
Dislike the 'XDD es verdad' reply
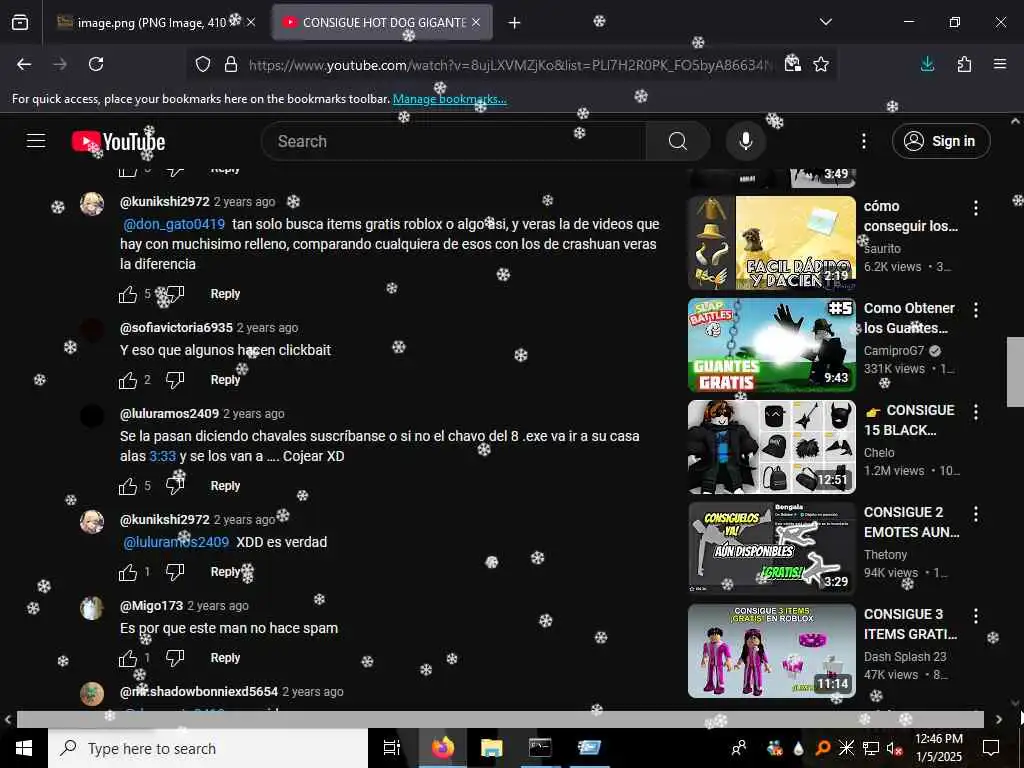pyautogui.click(x=174, y=572)
